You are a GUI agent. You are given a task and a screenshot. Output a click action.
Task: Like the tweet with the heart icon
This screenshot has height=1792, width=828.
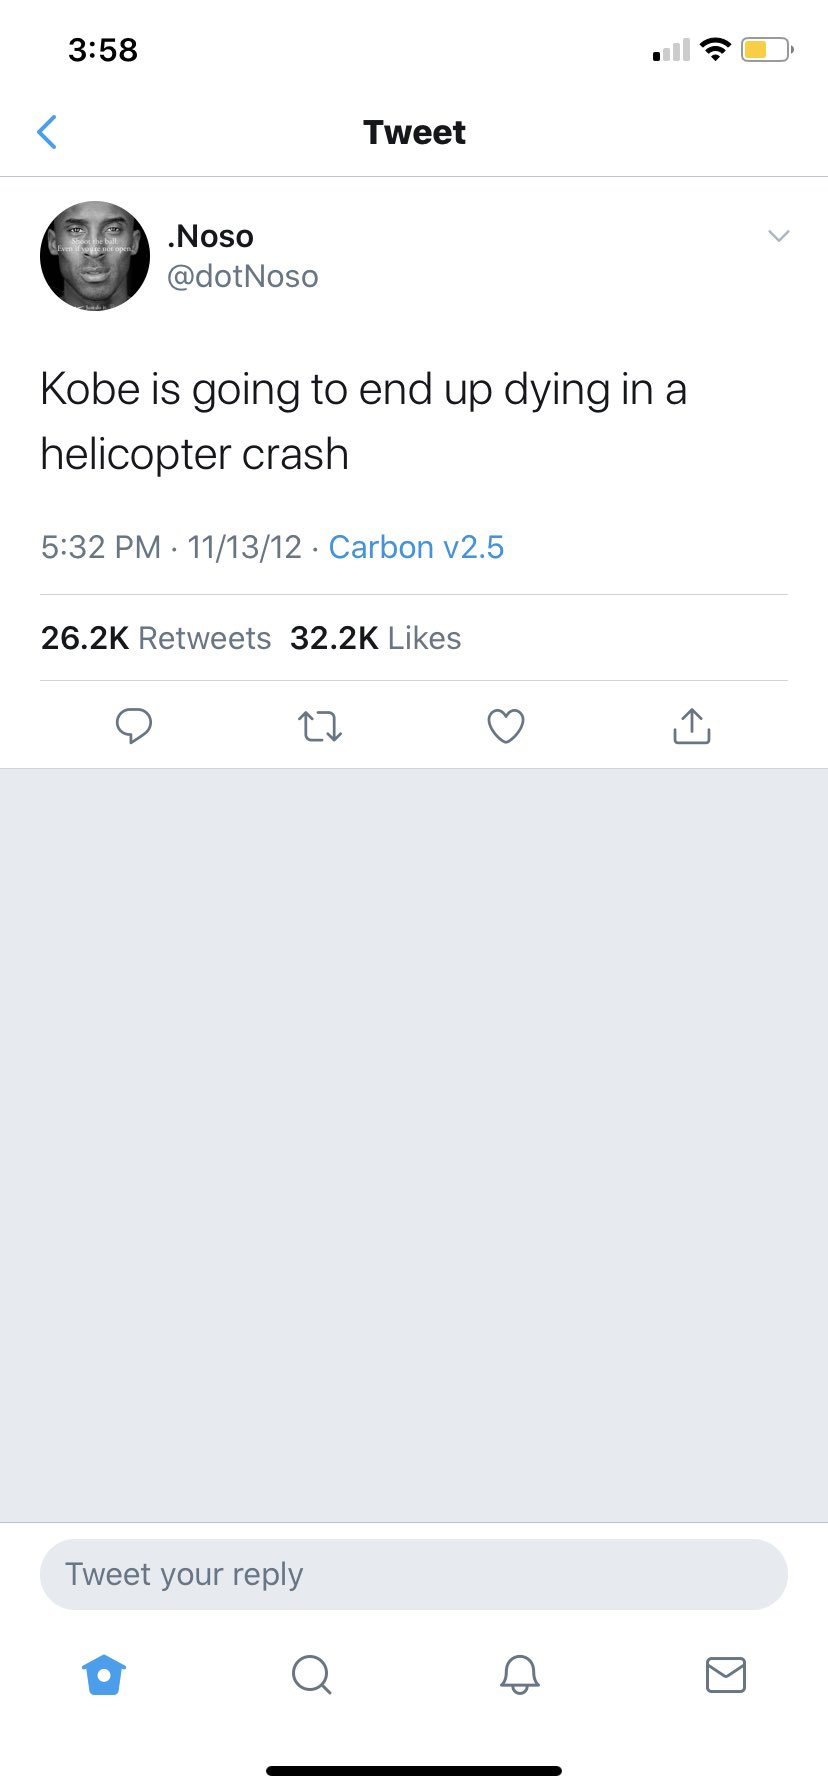(506, 726)
